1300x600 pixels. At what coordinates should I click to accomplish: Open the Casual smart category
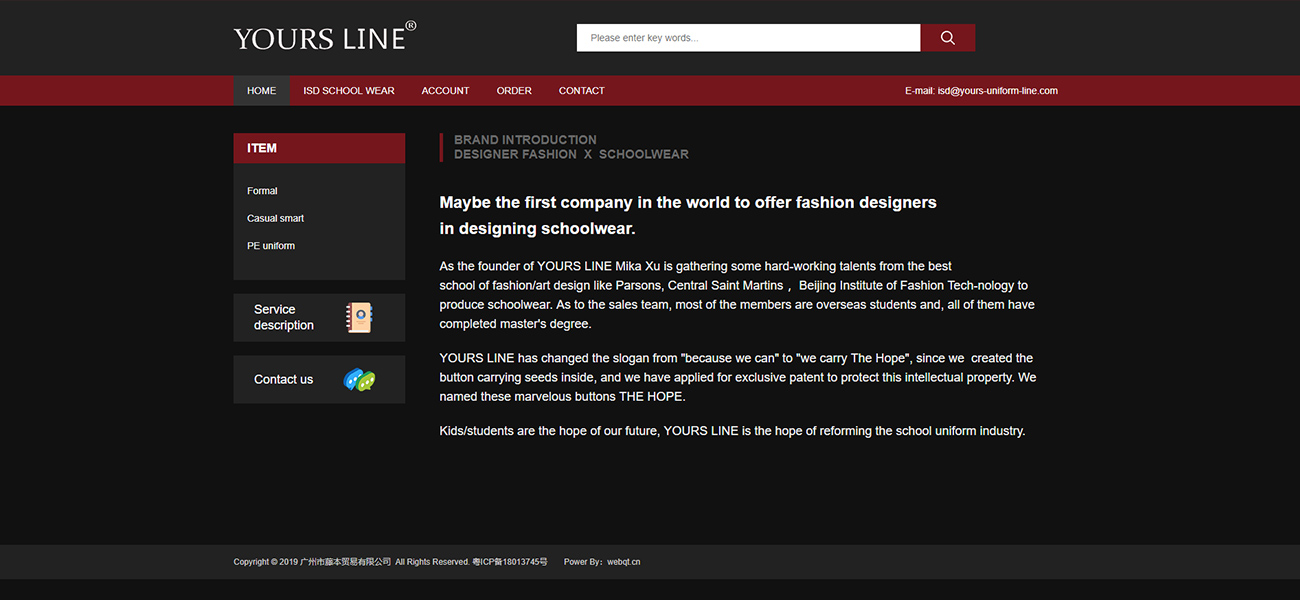click(x=275, y=218)
